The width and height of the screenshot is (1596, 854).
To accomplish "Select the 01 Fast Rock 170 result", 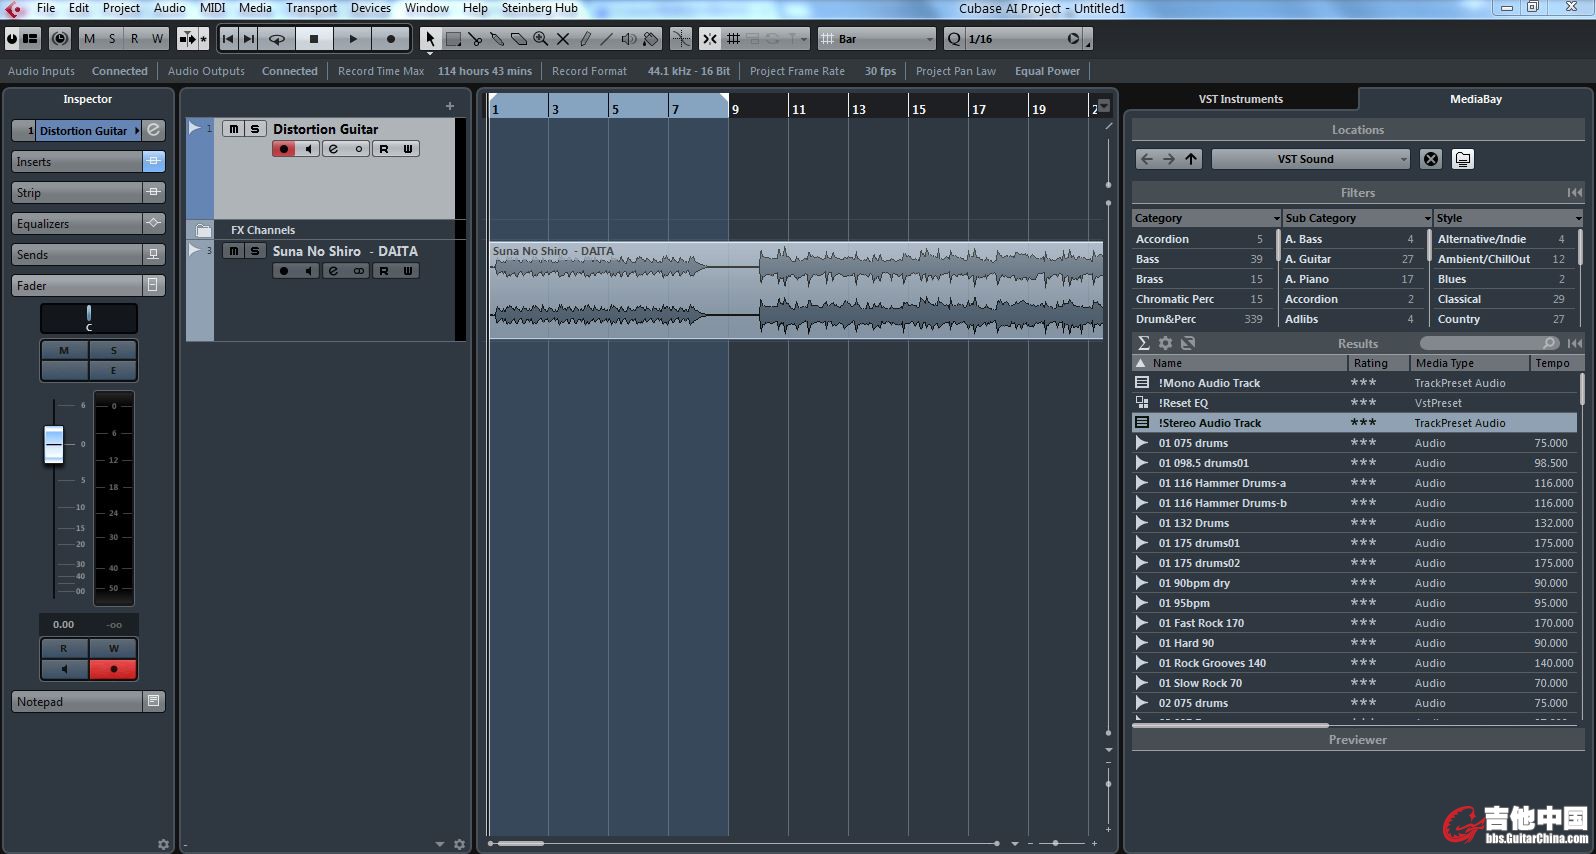I will [1201, 623].
